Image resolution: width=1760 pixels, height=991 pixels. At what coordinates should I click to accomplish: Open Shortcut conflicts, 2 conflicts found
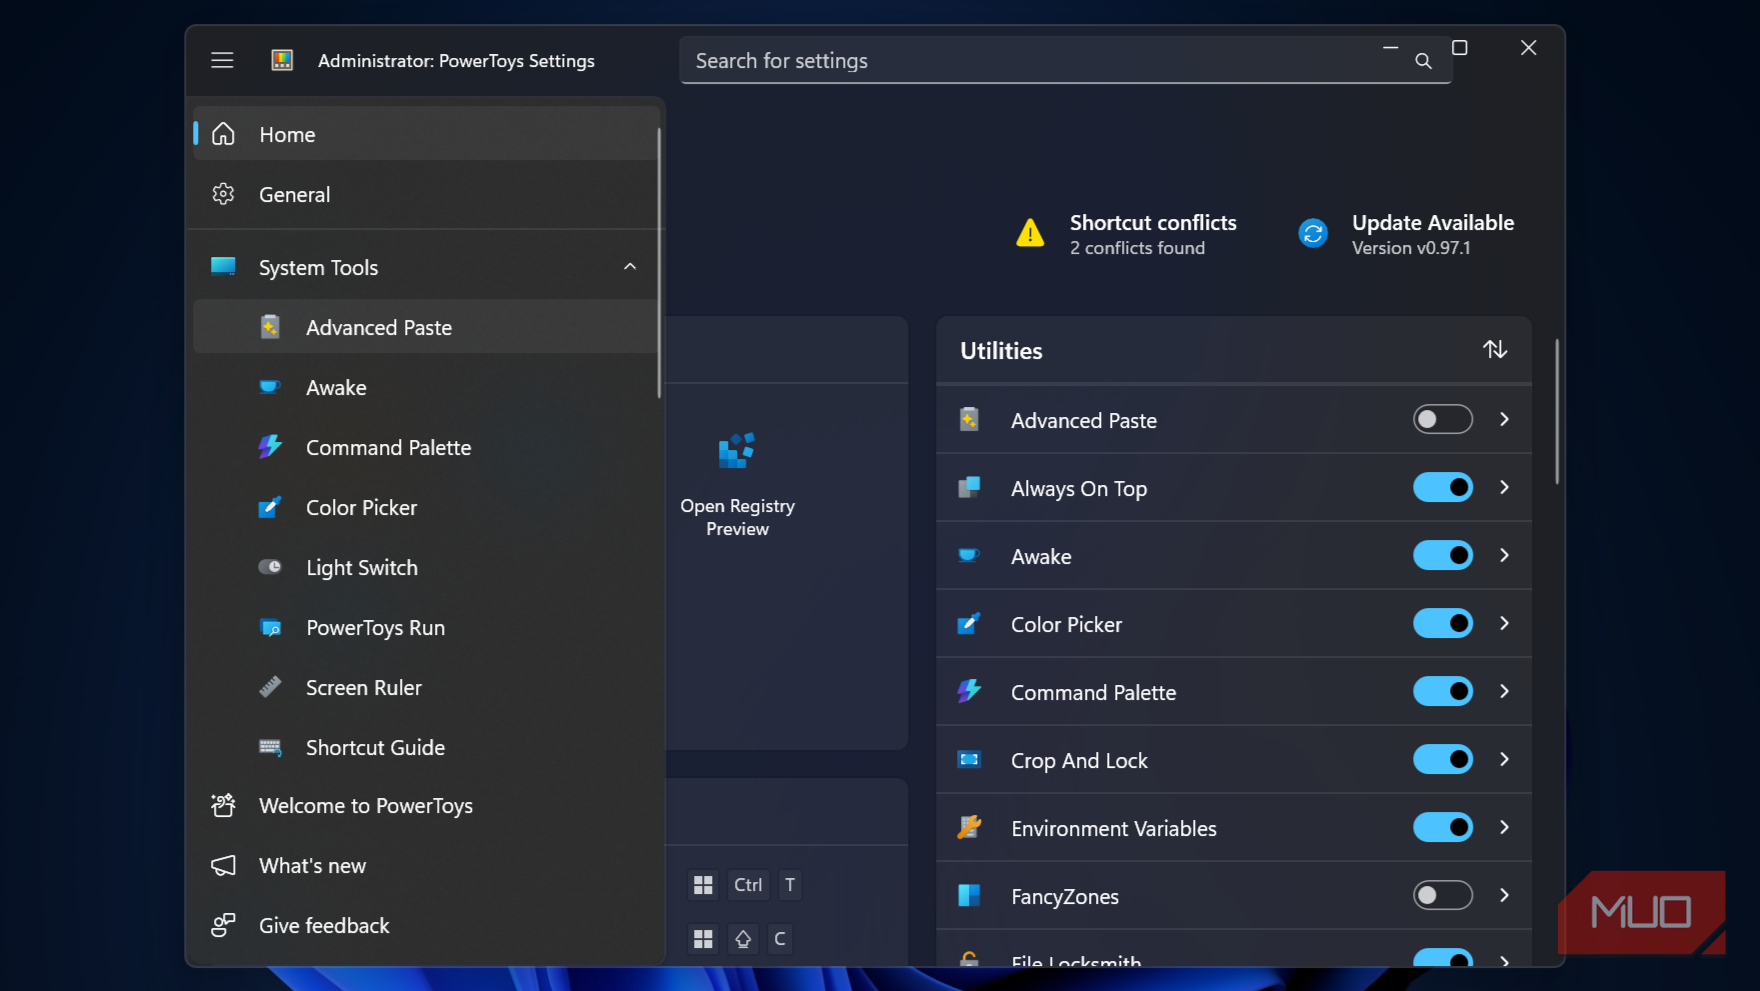click(1126, 234)
